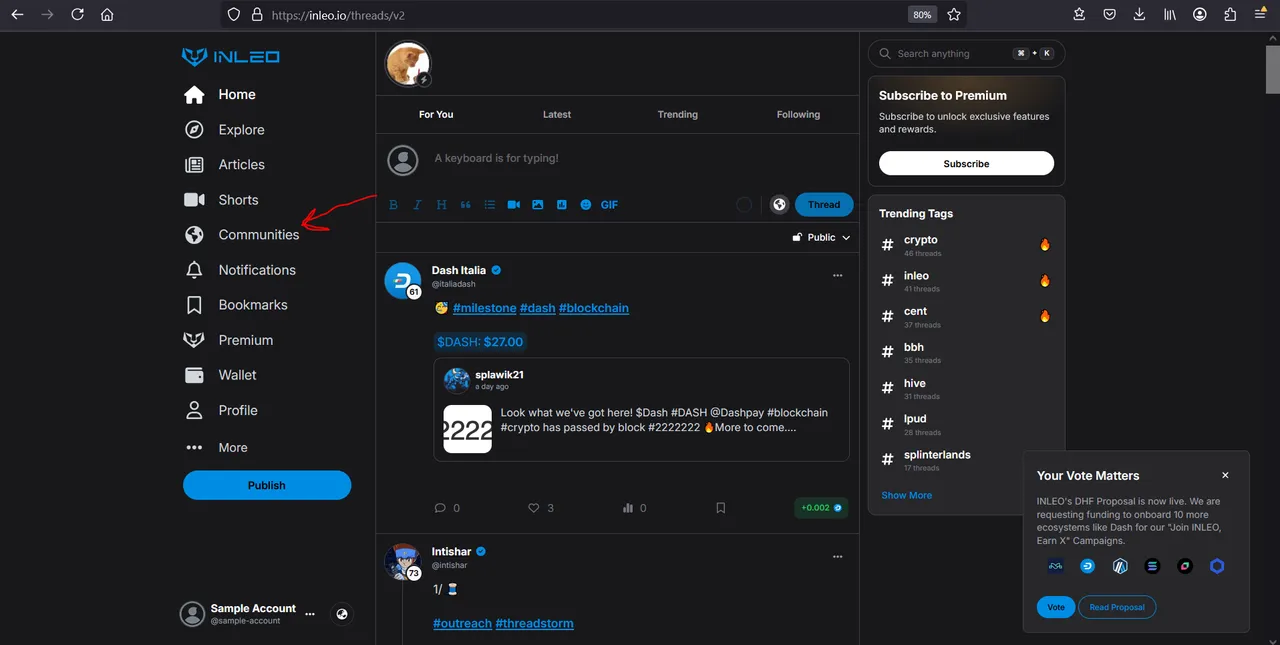Like the Dash Italia post
This screenshot has width=1280, height=645.
click(534, 508)
